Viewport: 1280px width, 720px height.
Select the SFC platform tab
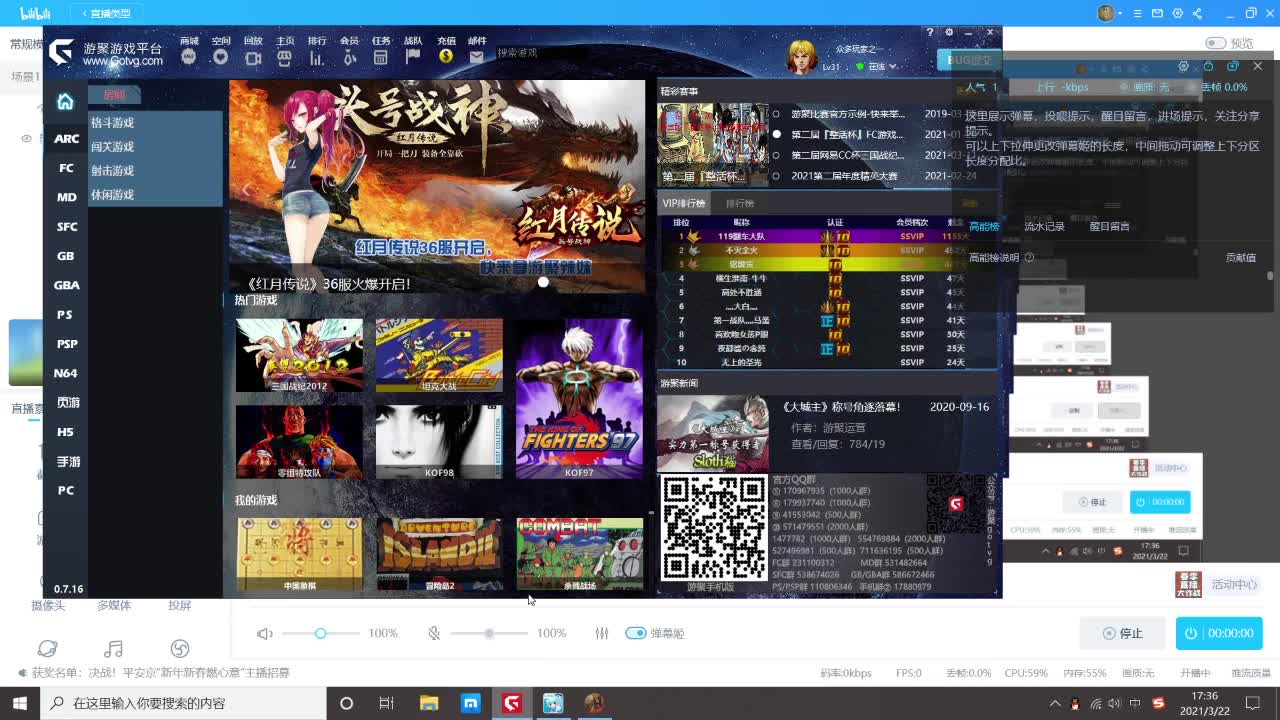66,227
